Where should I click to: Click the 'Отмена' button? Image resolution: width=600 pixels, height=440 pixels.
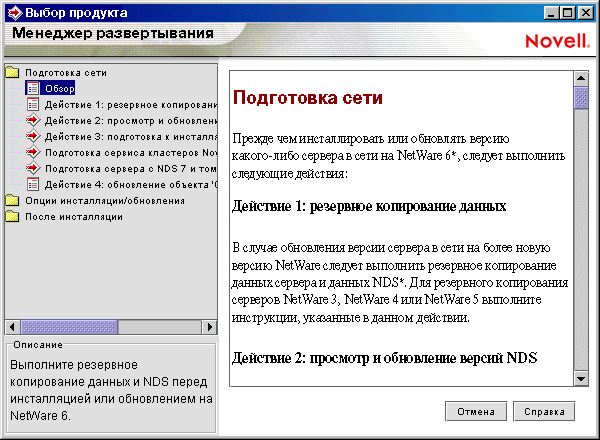(x=476, y=411)
